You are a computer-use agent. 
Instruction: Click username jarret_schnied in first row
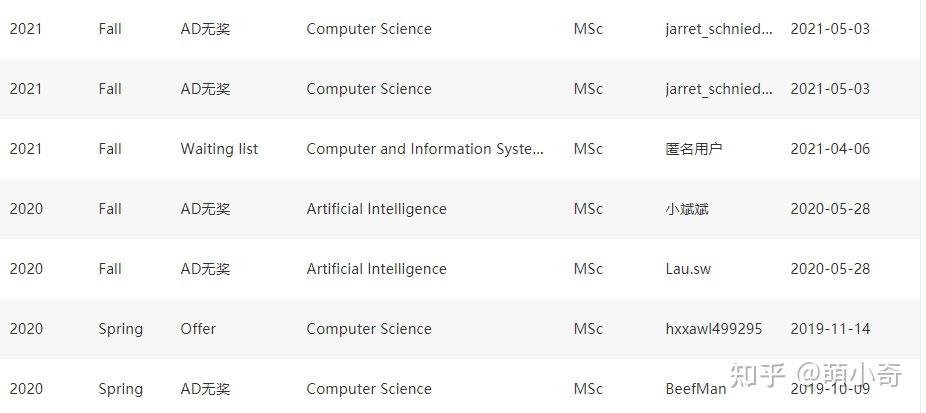click(x=719, y=29)
